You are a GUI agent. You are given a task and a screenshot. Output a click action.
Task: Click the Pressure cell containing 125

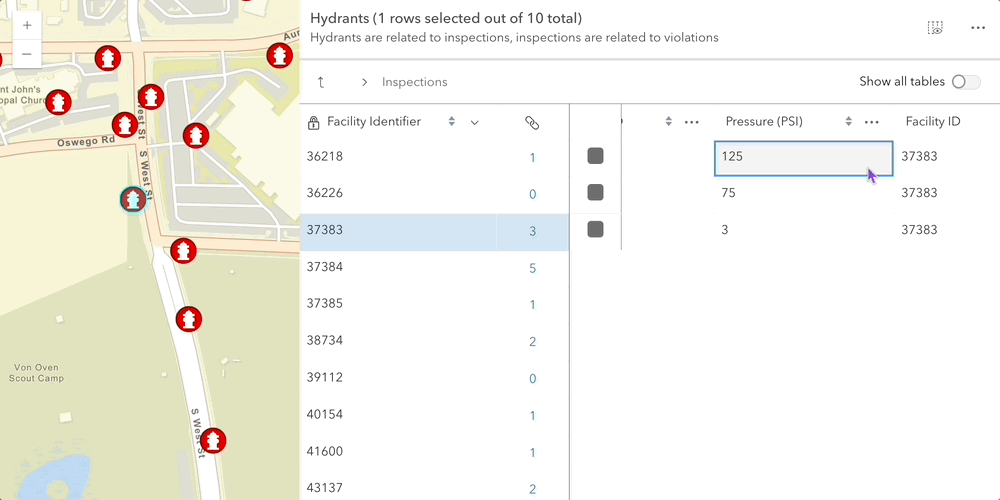click(x=790, y=157)
